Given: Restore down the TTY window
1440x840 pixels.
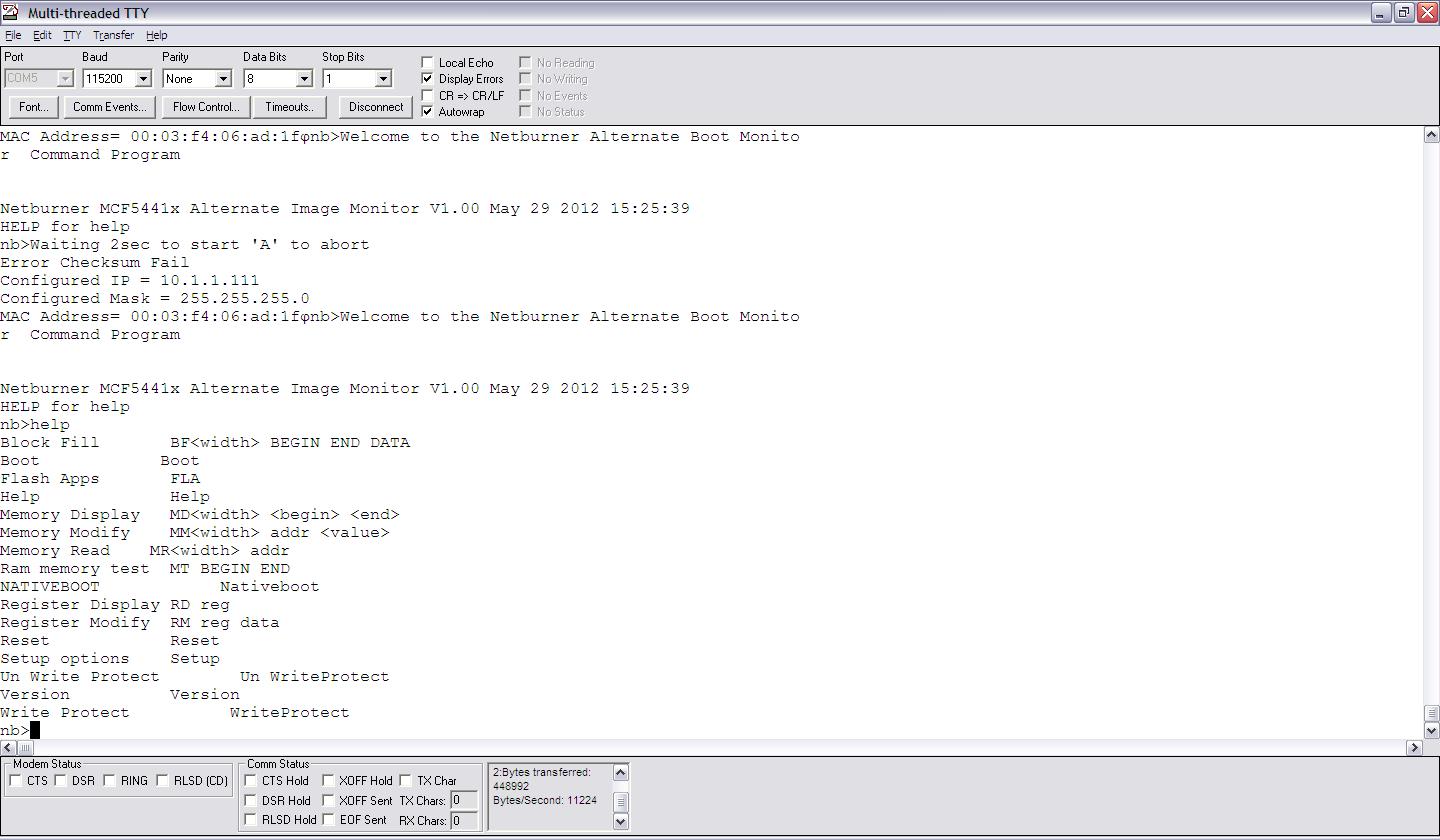Looking at the screenshot, I should 1404,12.
